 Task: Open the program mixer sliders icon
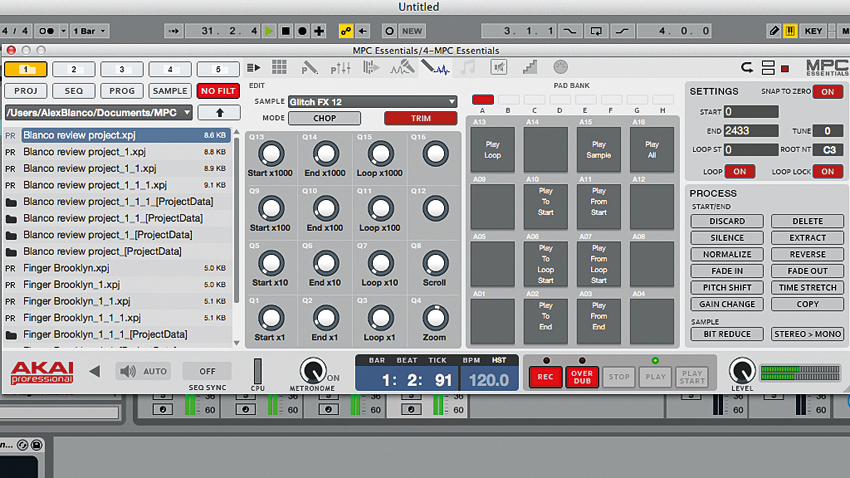(340, 68)
